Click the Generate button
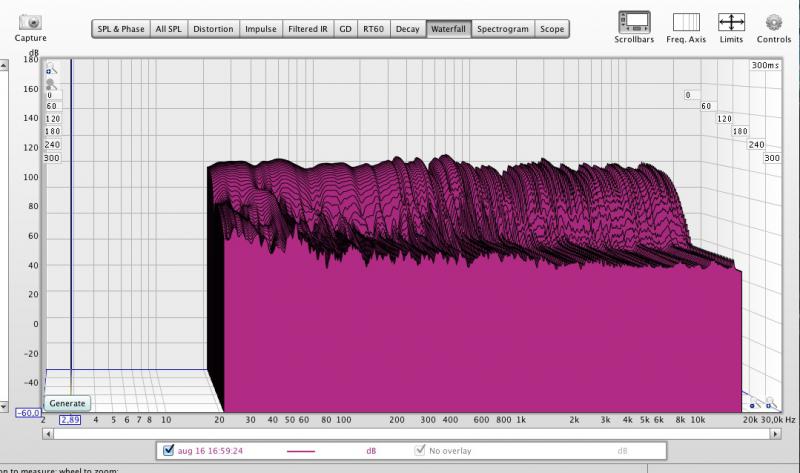This screenshot has width=800, height=473. coord(67,403)
